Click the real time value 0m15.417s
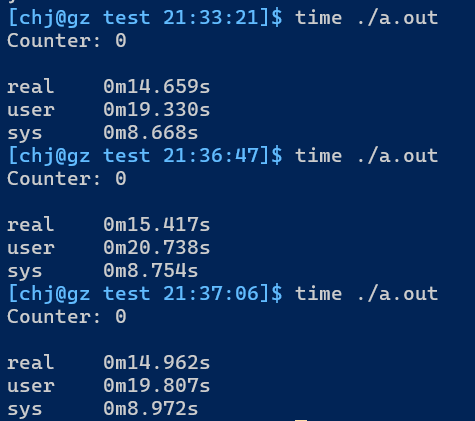The image size is (475, 421). tap(157, 224)
